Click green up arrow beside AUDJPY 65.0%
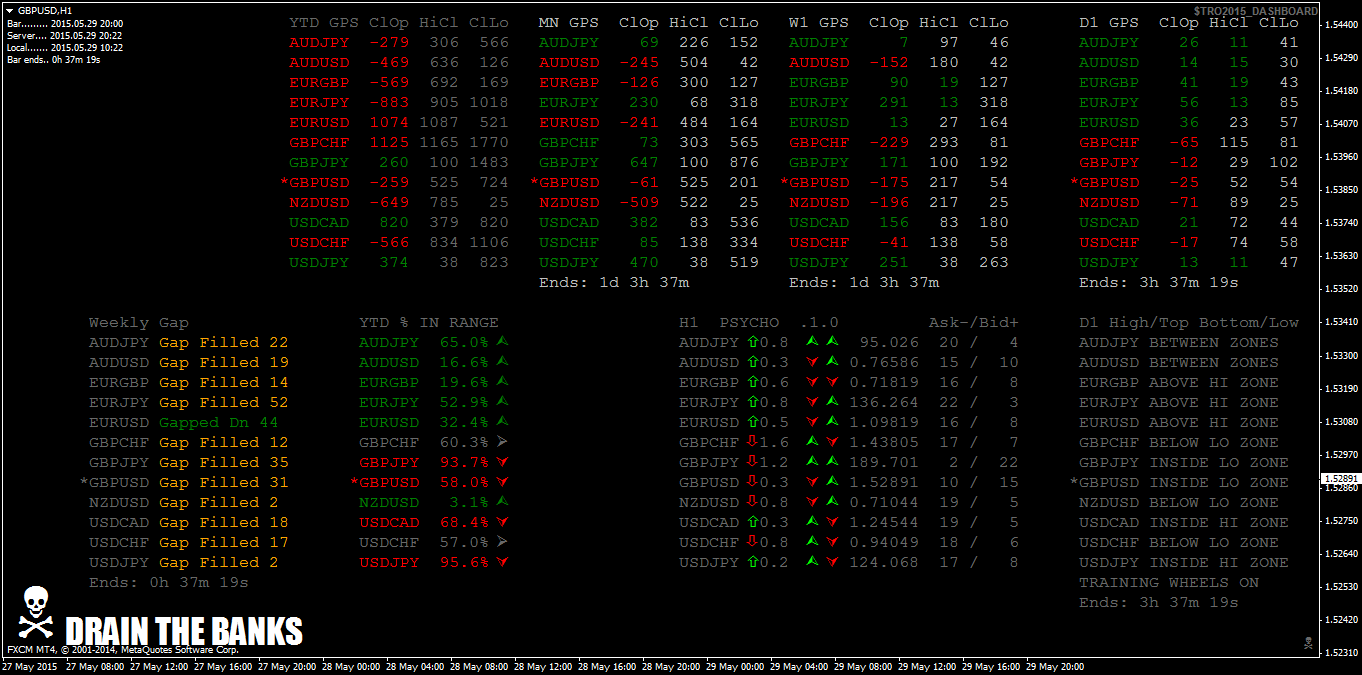1362x675 pixels. click(x=502, y=342)
